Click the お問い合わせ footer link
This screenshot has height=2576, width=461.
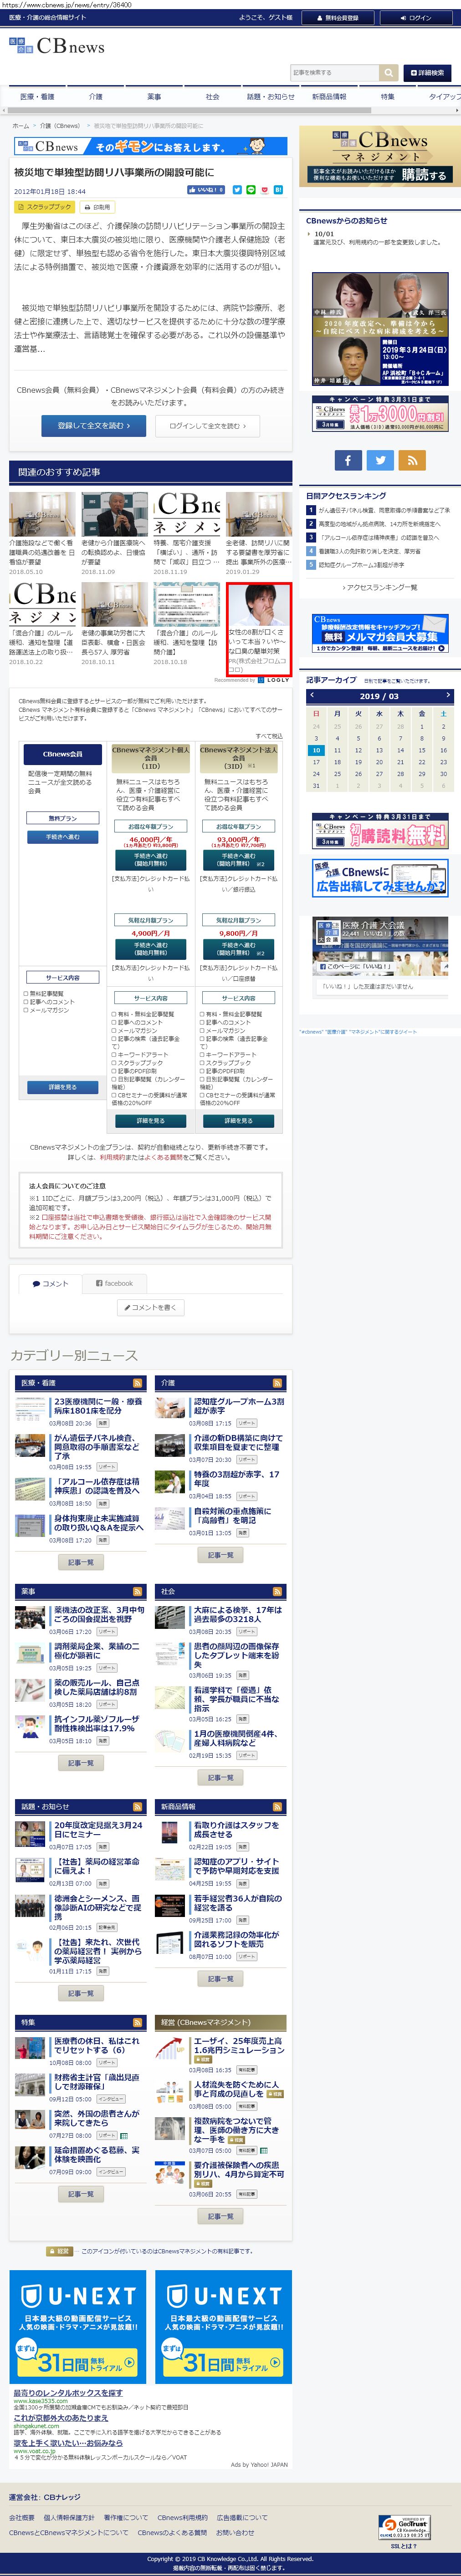pyautogui.click(x=235, y=2533)
